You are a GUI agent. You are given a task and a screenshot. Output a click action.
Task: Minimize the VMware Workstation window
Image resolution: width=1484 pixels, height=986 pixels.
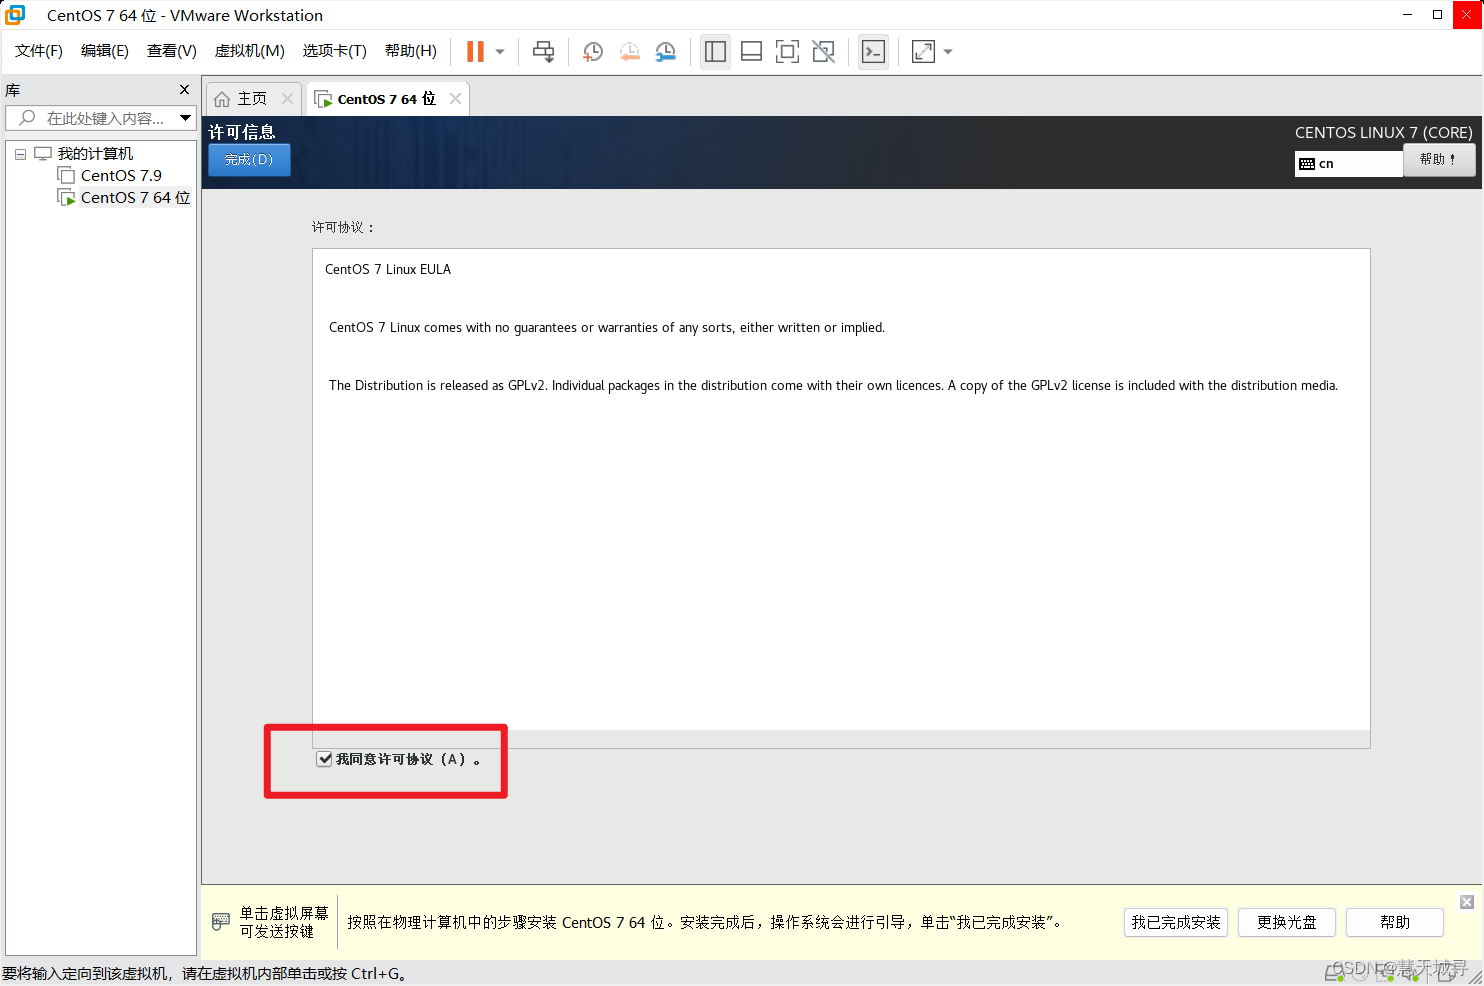(1408, 15)
